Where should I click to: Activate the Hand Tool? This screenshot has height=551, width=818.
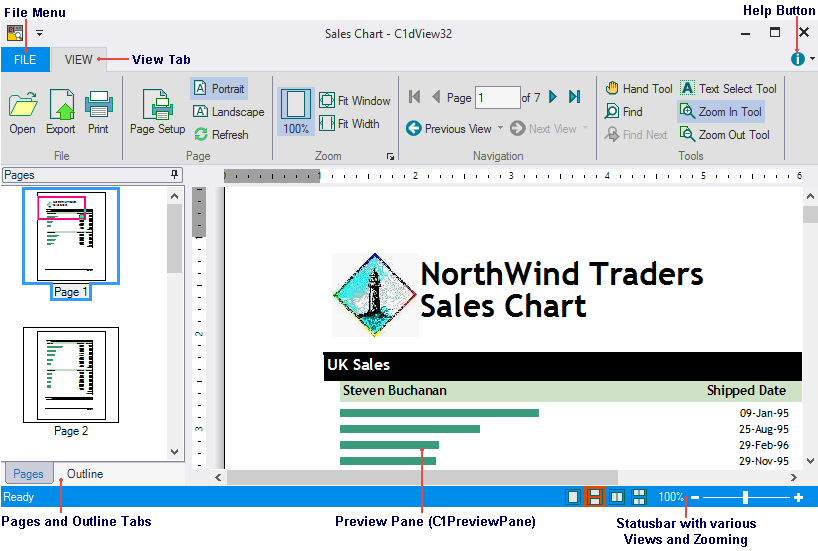pos(639,89)
